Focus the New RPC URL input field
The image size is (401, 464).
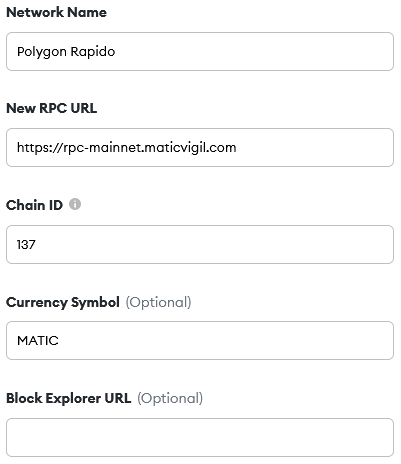coord(200,147)
